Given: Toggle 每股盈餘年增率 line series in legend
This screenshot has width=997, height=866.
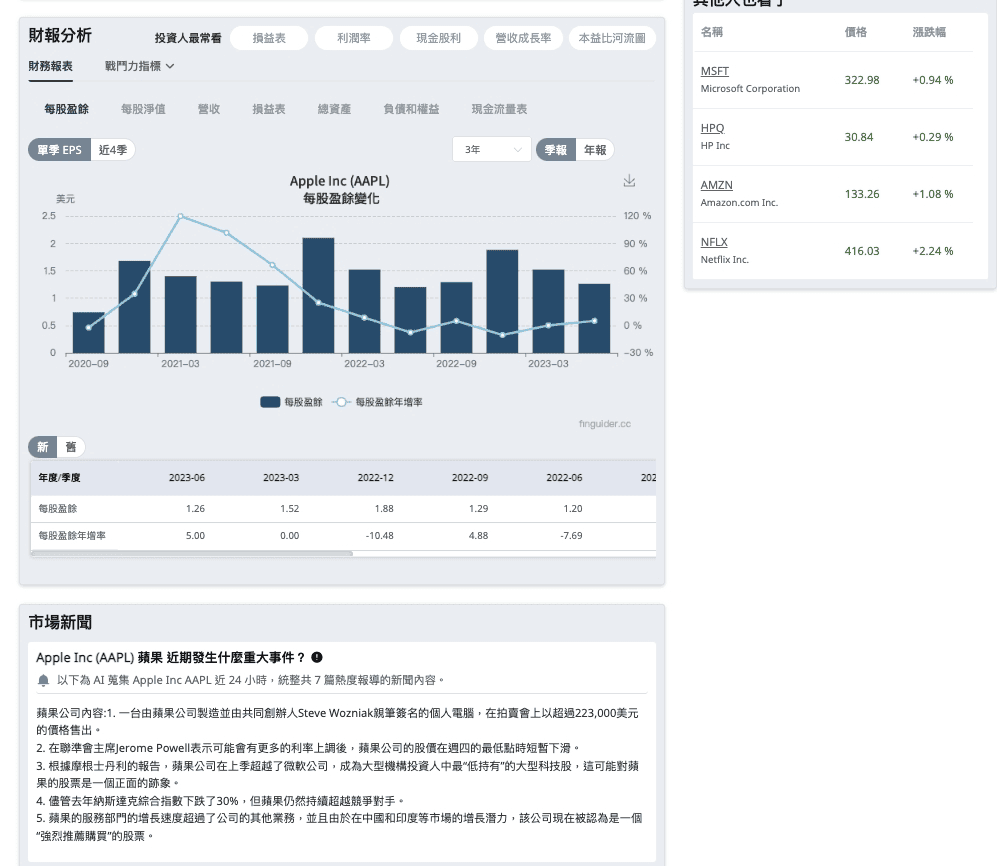Looking at the screenshot, I should click(377, 402).
